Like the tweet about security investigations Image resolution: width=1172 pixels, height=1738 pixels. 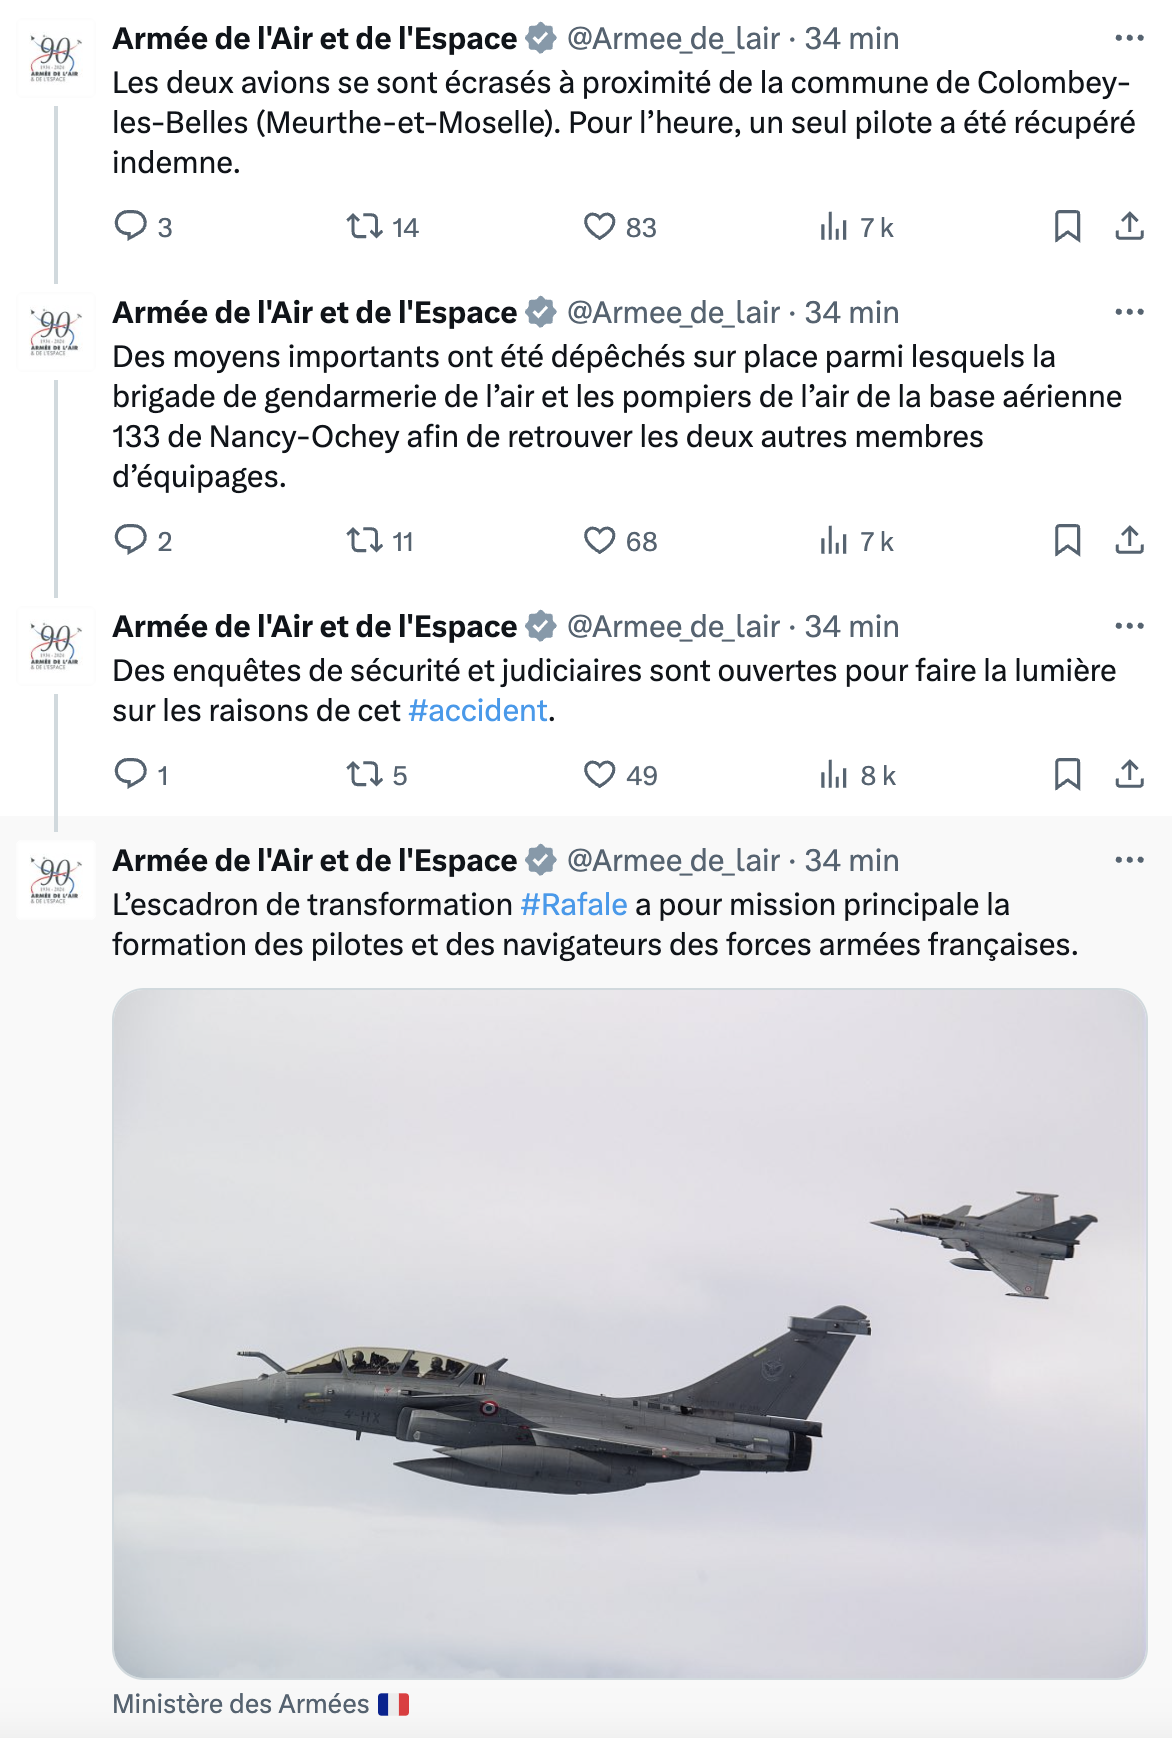pyautogui.click(x=600, y=775)
